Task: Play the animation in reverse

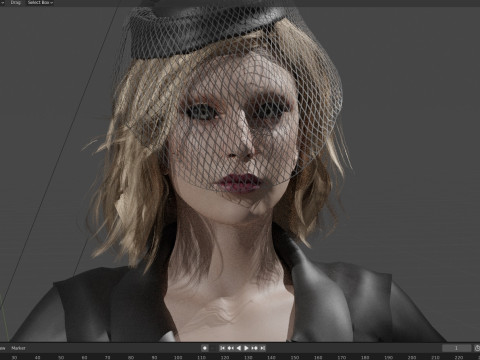Action: tap(238, 348)
